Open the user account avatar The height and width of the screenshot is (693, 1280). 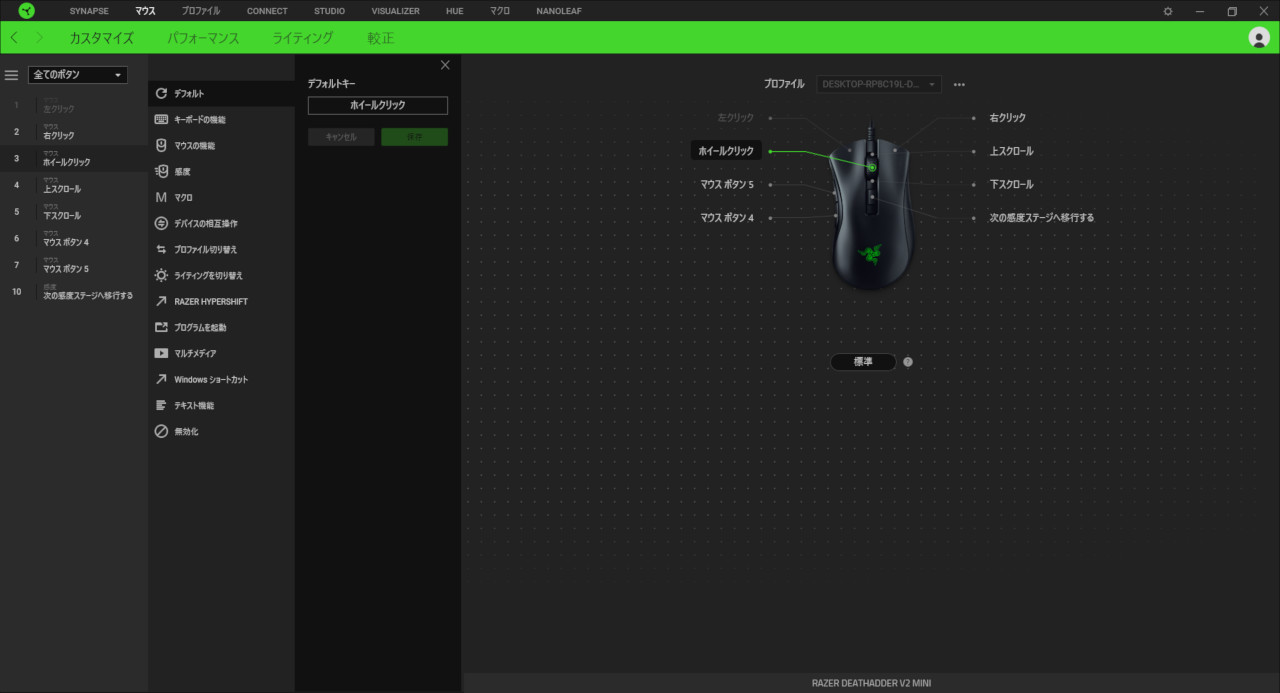pos(1259,38)
